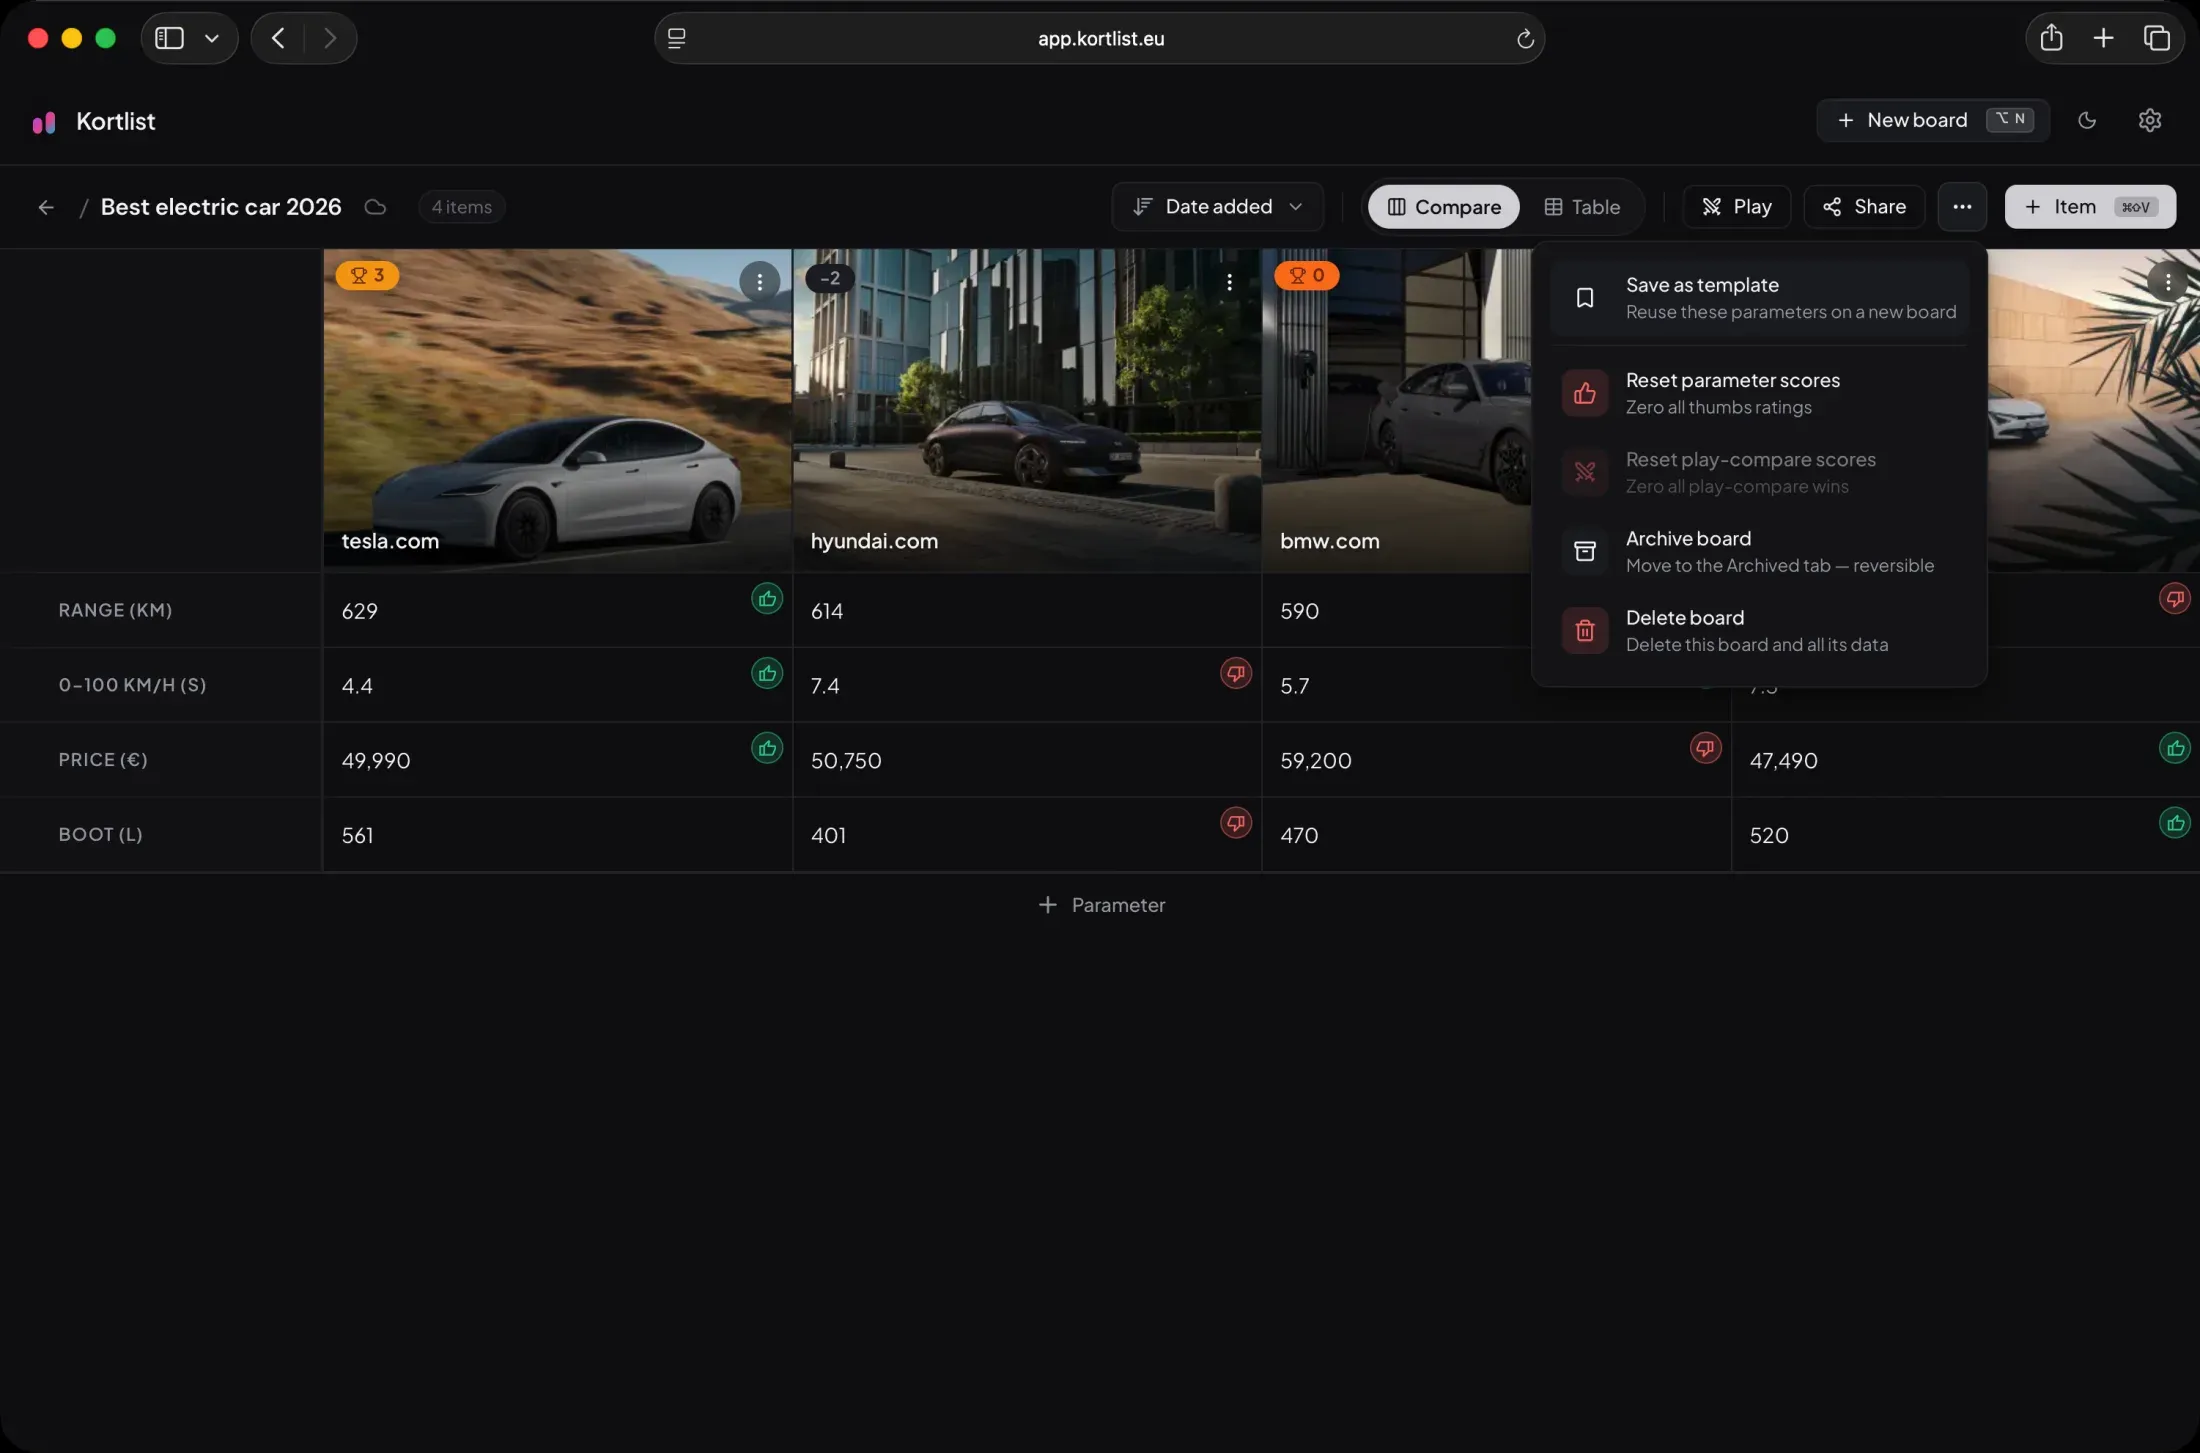
Task: Open the Date added sort dropdown
Action: [1217, 207]
